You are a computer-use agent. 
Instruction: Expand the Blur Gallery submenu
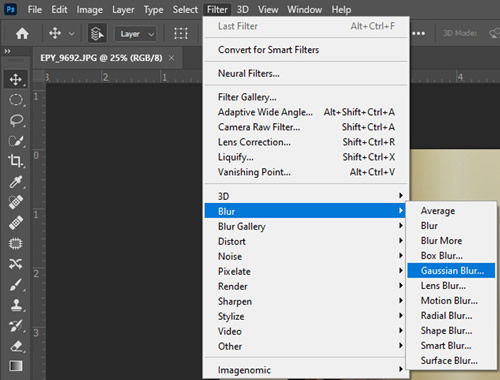pos(306,226)
